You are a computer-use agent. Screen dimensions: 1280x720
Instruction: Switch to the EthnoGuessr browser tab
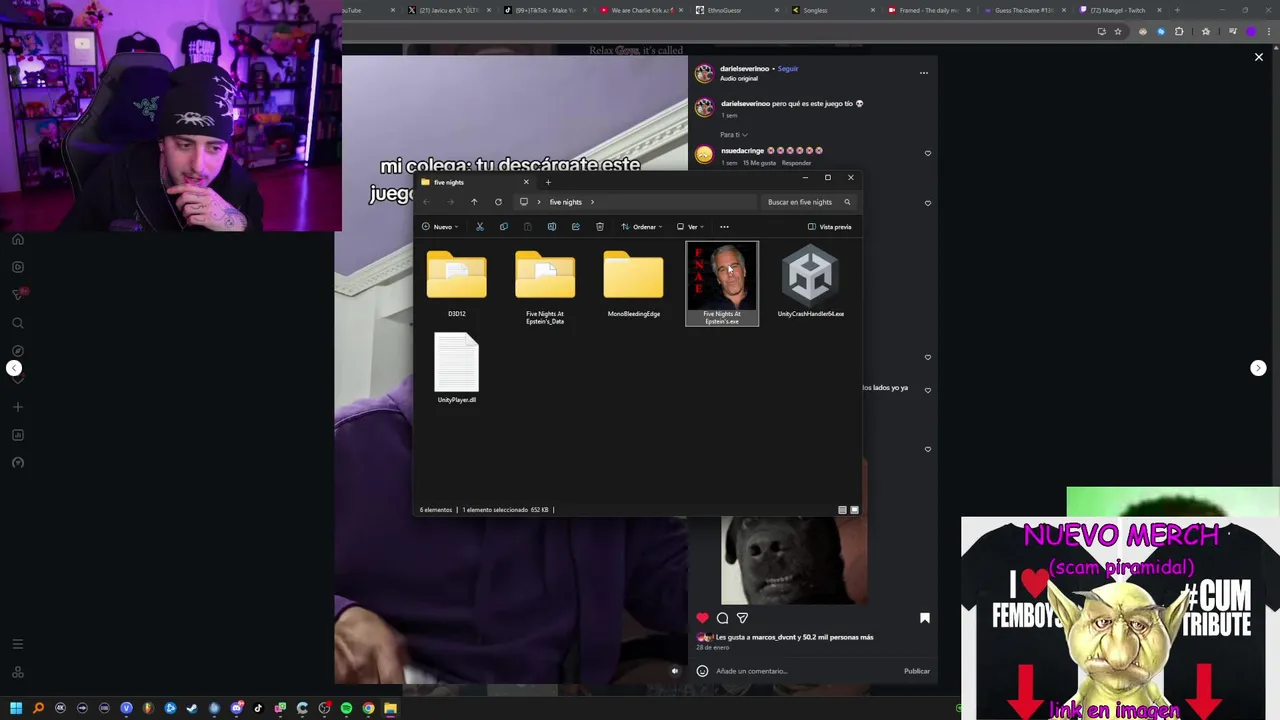click(735, 10)
